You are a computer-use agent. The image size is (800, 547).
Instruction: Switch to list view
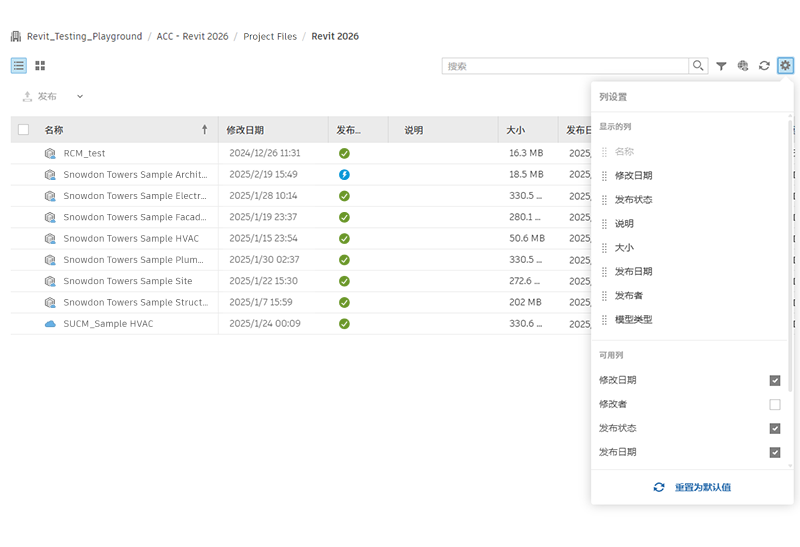click(x=19, y=65)
